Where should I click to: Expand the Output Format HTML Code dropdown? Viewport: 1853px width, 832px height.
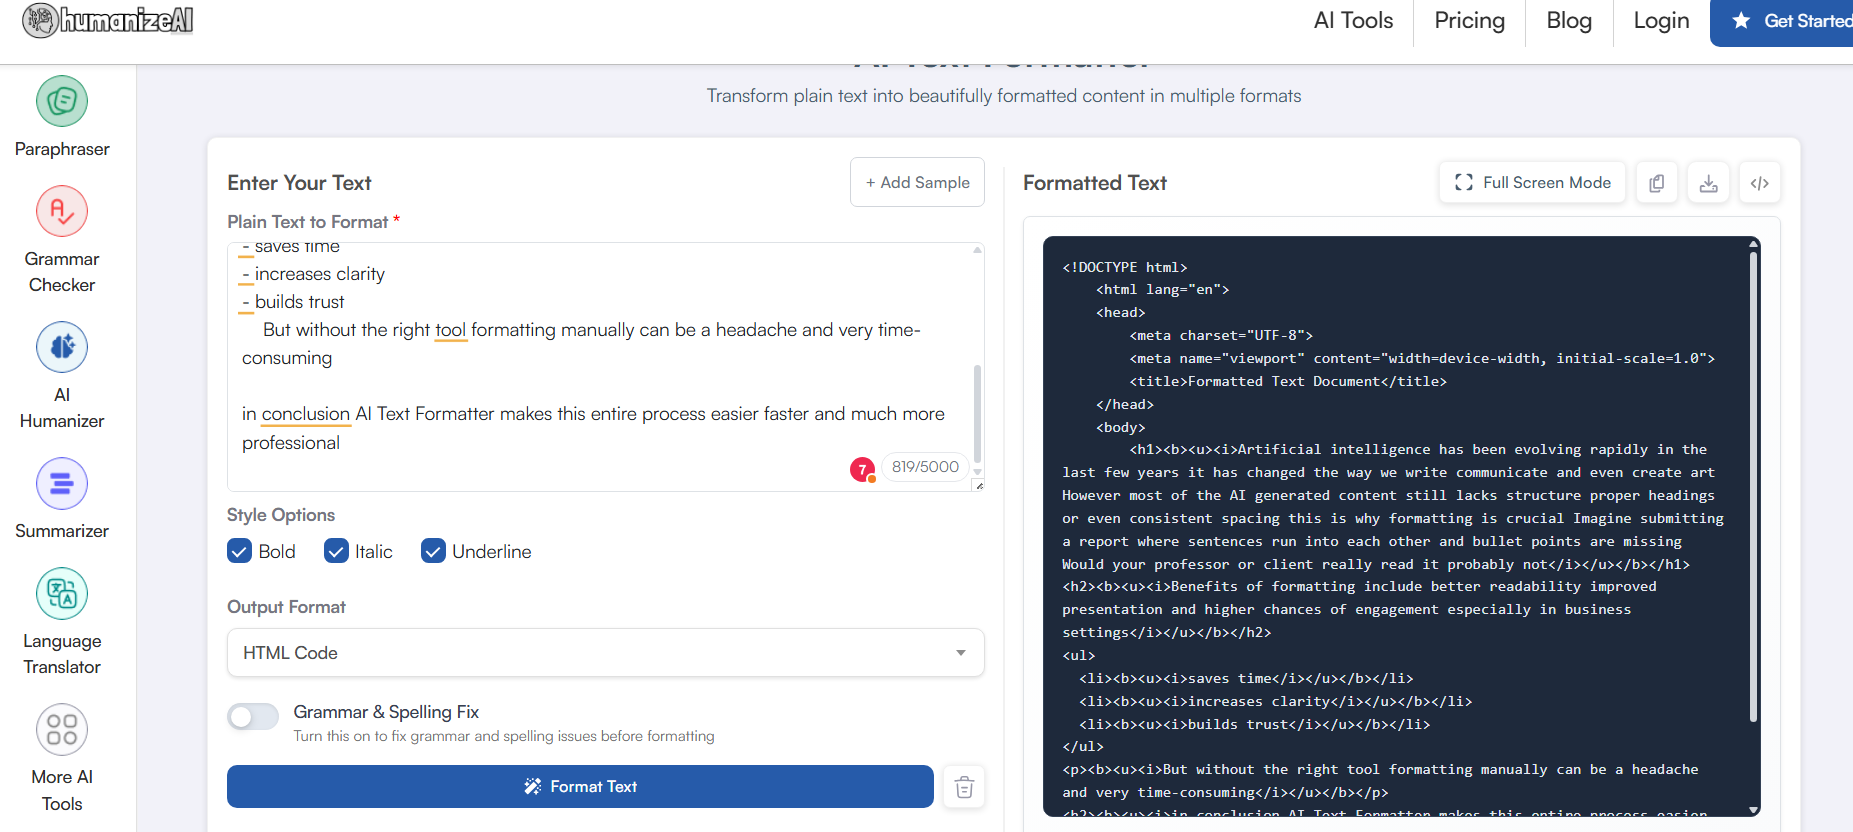coord(605,653)
